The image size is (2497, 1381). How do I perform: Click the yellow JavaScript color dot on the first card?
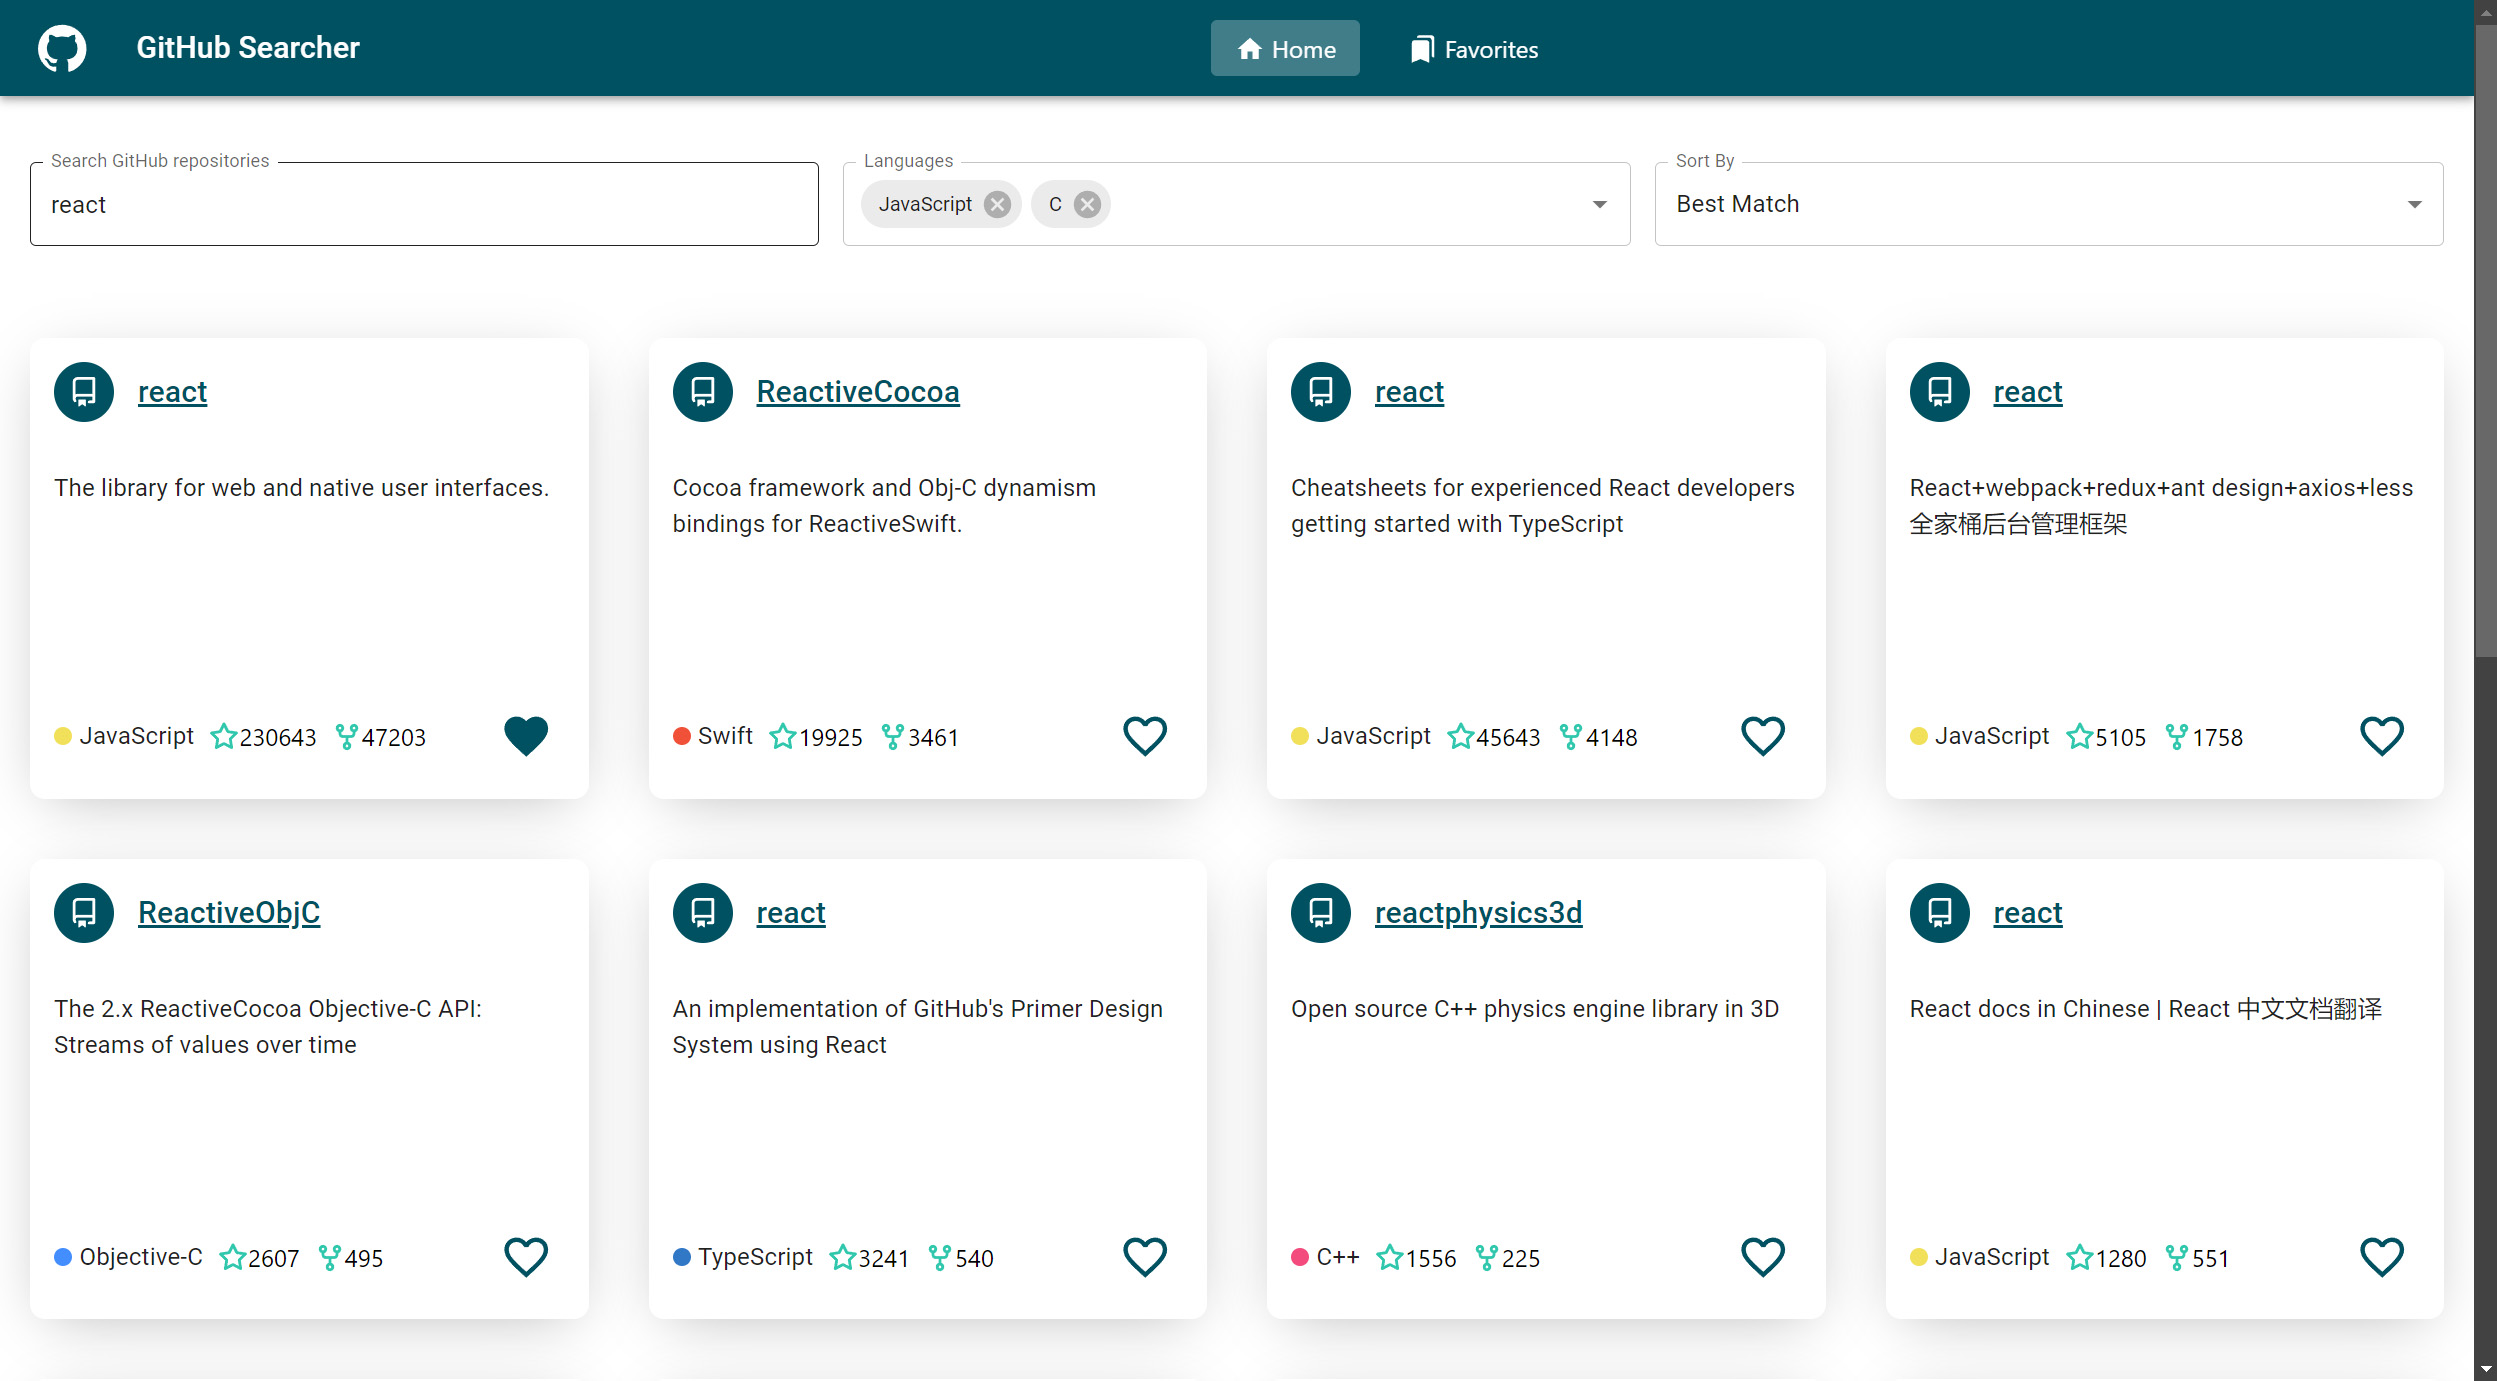[63, 737]
